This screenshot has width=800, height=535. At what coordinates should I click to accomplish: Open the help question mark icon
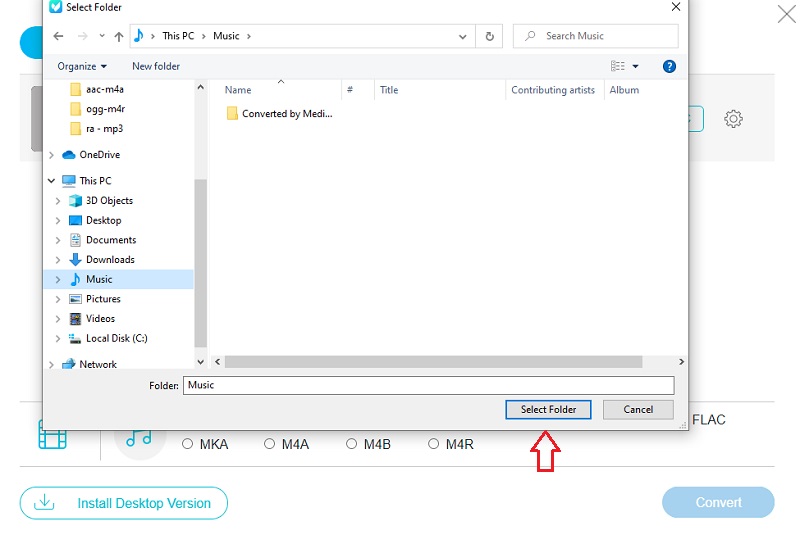669,66
